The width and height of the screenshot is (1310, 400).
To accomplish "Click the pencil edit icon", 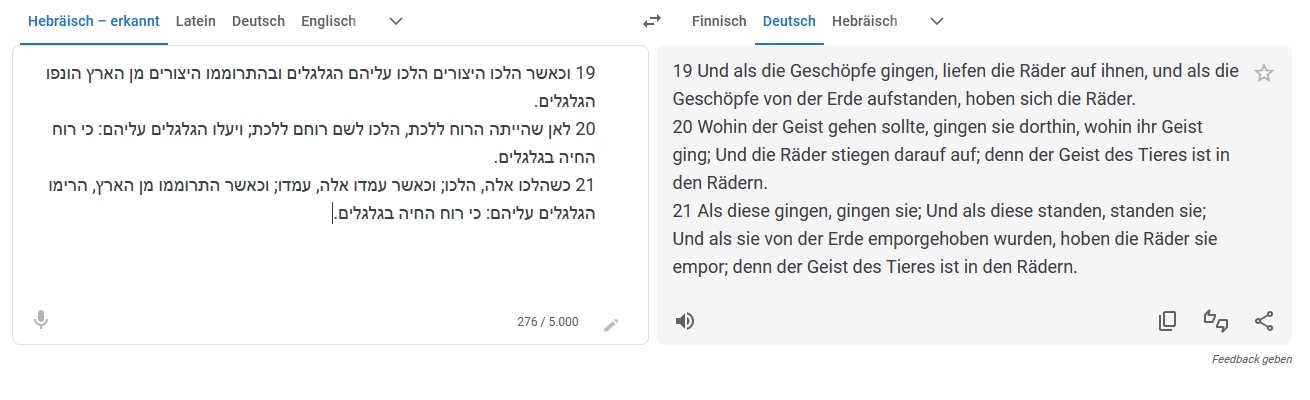I will point(611,324).
